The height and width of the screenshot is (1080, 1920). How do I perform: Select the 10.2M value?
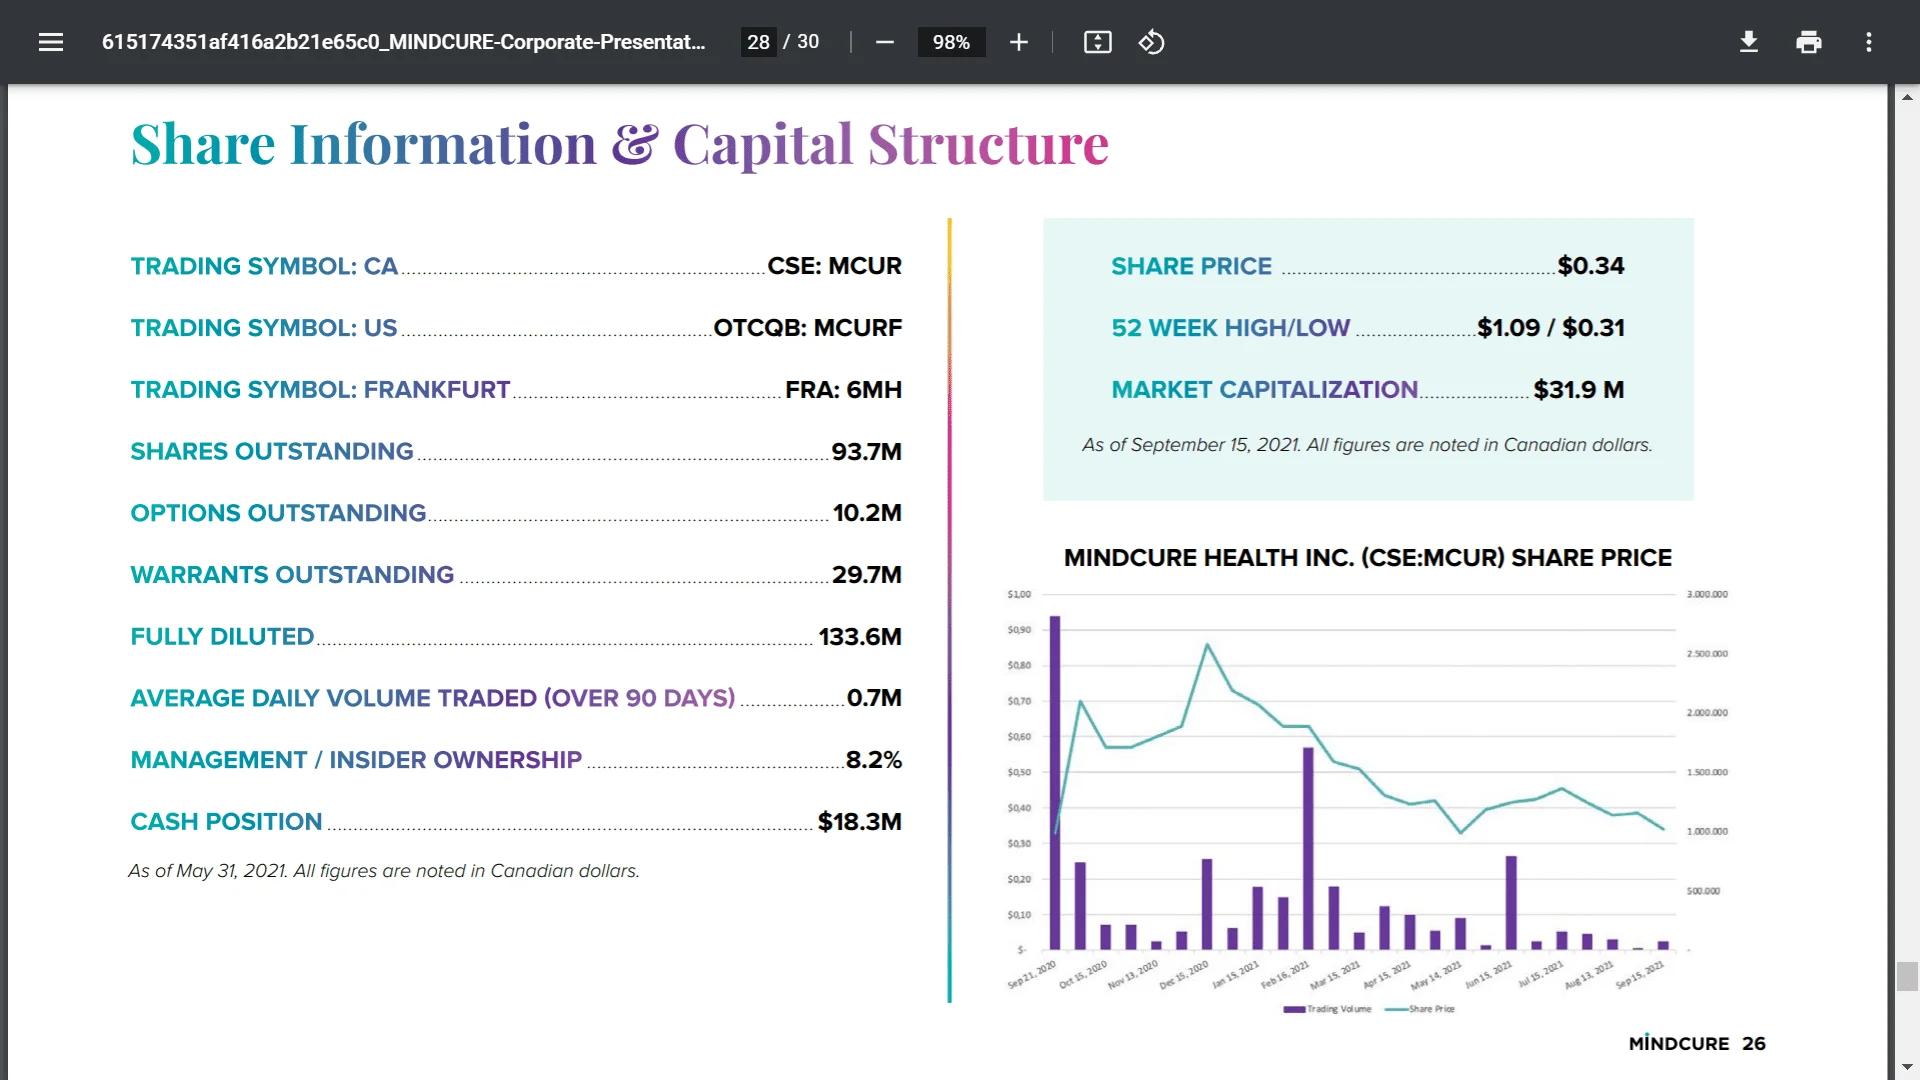(867, 513)
